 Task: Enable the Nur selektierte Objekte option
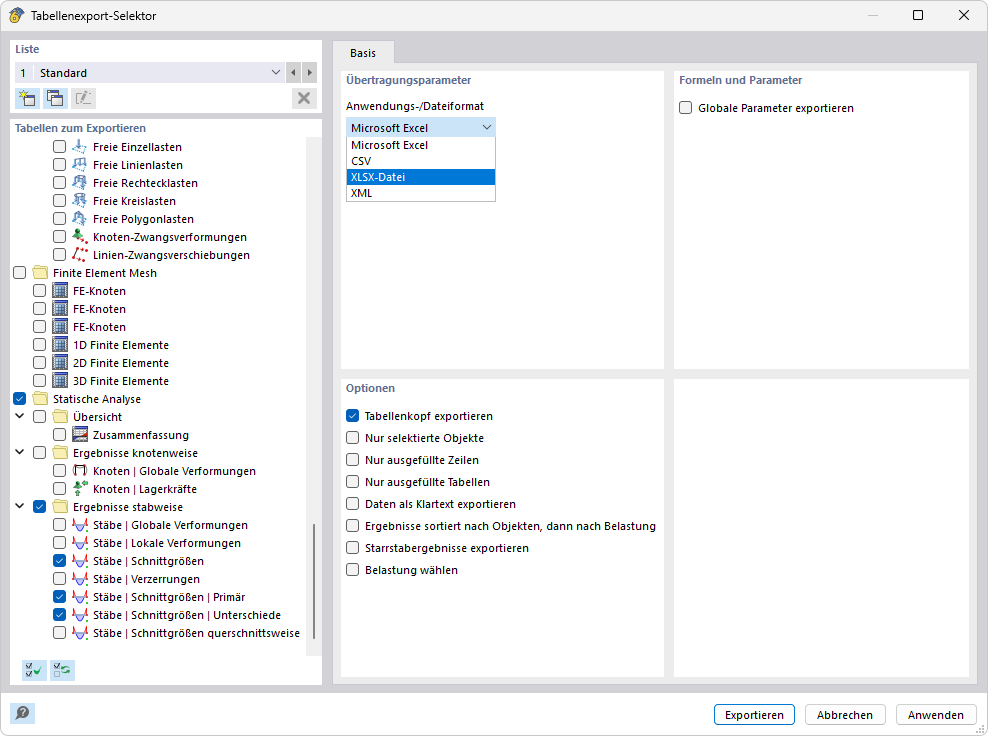352,437
